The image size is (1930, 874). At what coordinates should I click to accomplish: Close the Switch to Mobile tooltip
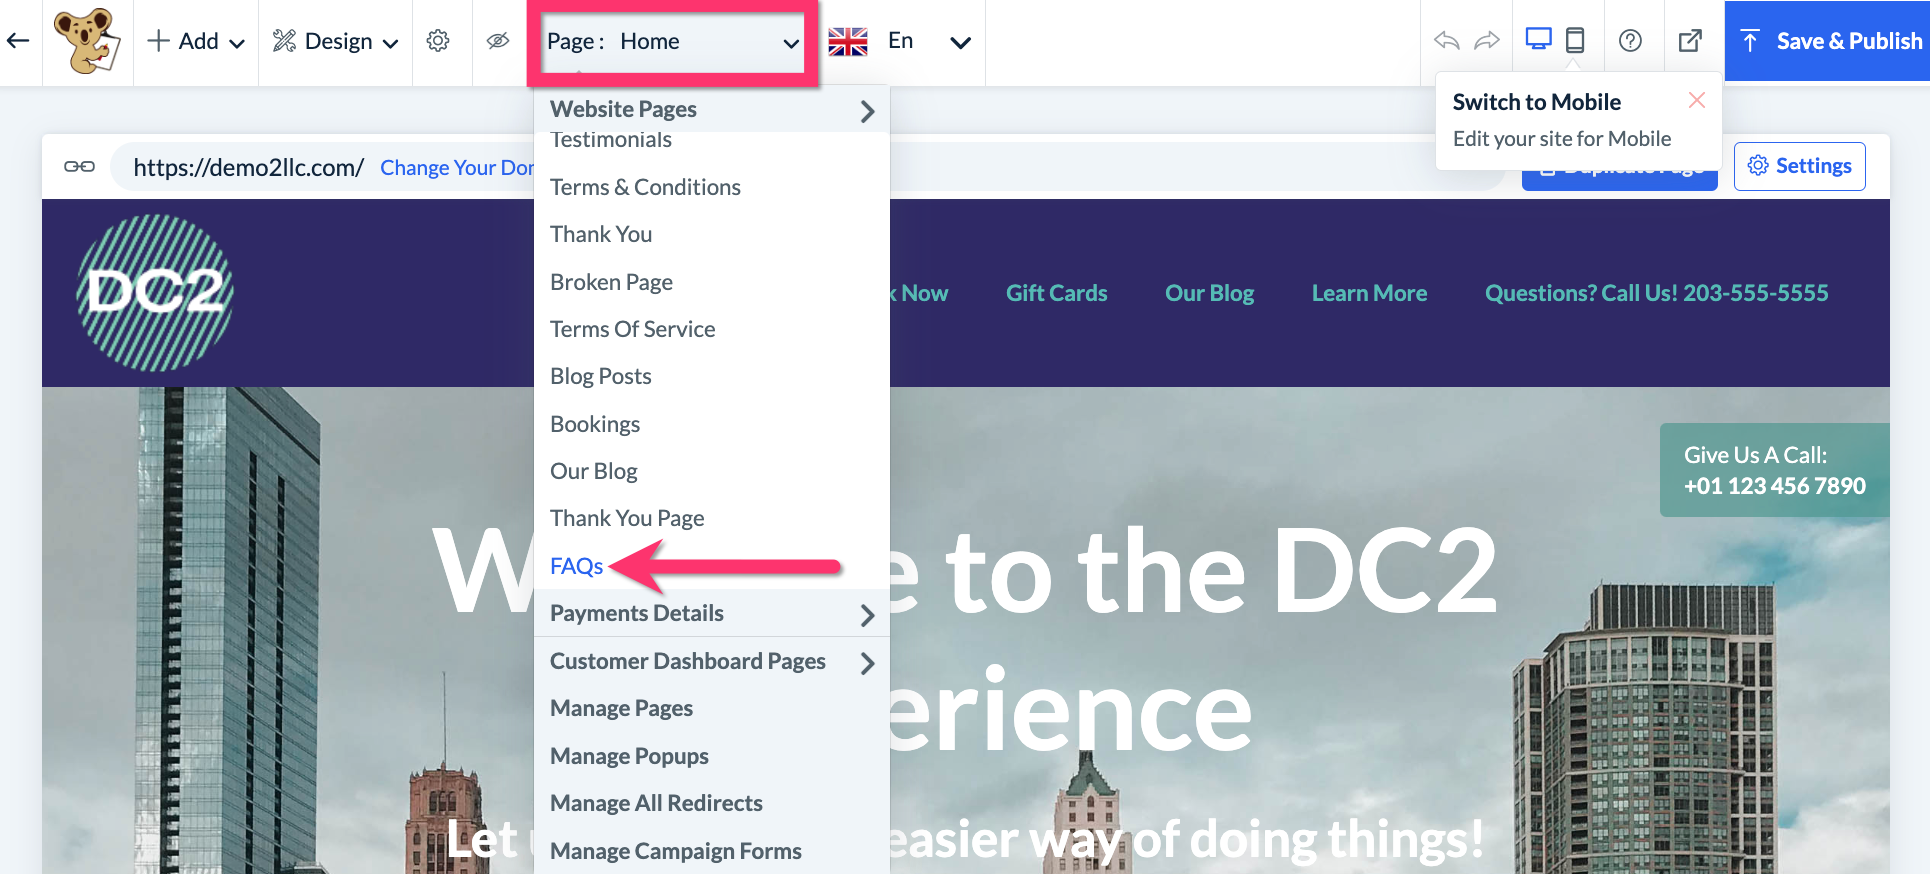click(1697, 100)
